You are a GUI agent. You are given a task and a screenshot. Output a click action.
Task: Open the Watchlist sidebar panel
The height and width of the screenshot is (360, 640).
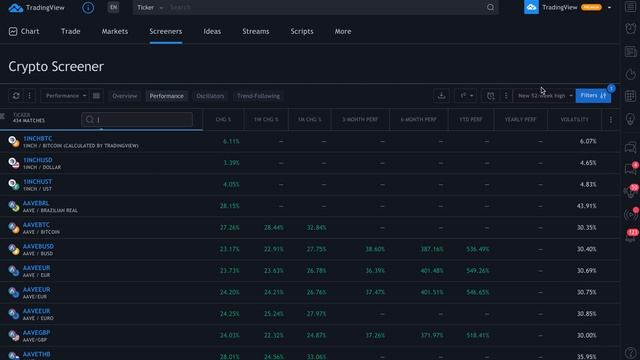pyautogui.click(x=631, y=7)
